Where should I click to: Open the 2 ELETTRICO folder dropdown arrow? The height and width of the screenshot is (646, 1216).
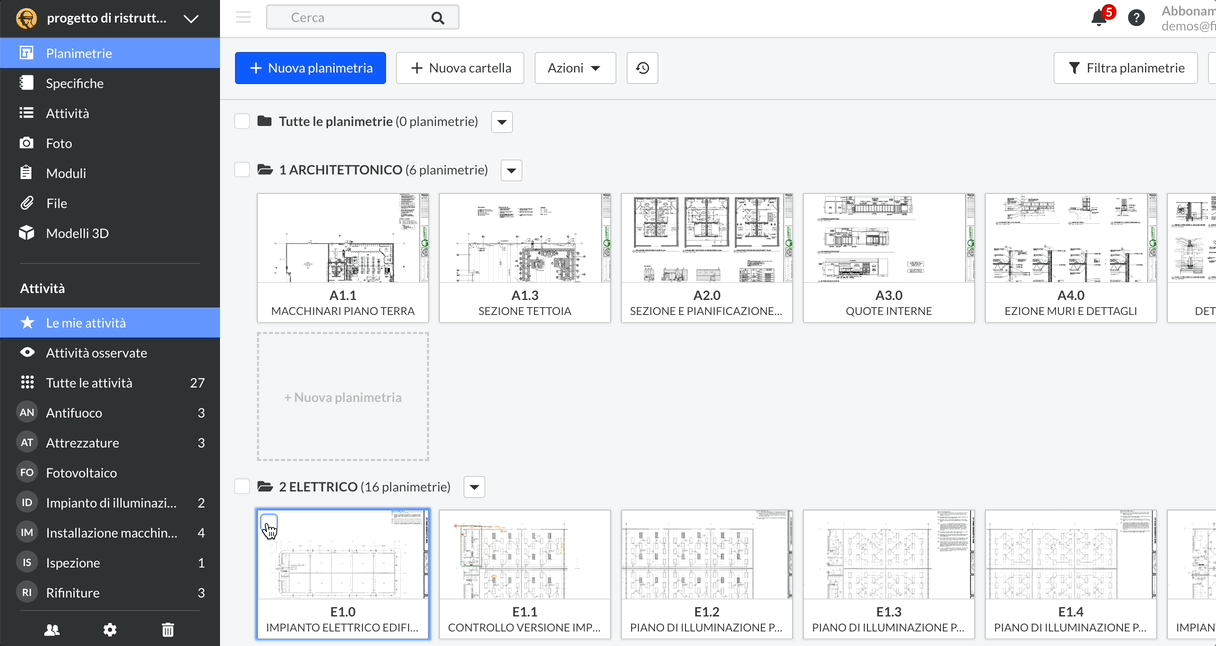[x=475, y=487]
